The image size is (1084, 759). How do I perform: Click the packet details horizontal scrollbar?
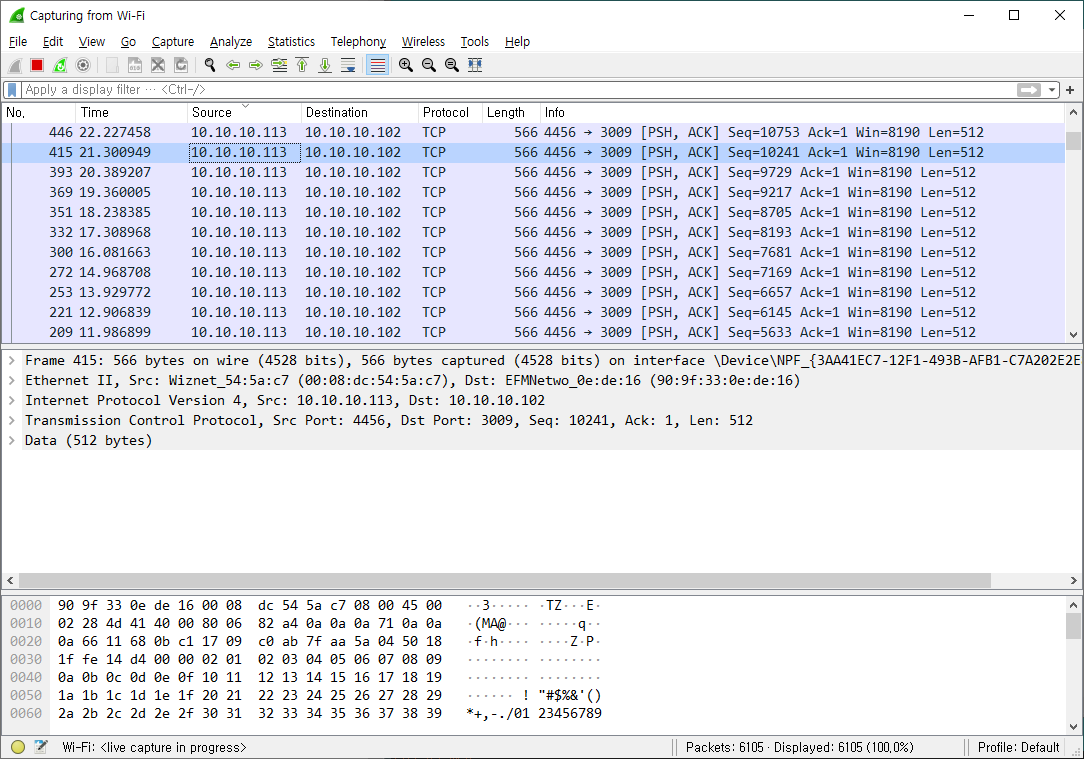tap(505, 581)
